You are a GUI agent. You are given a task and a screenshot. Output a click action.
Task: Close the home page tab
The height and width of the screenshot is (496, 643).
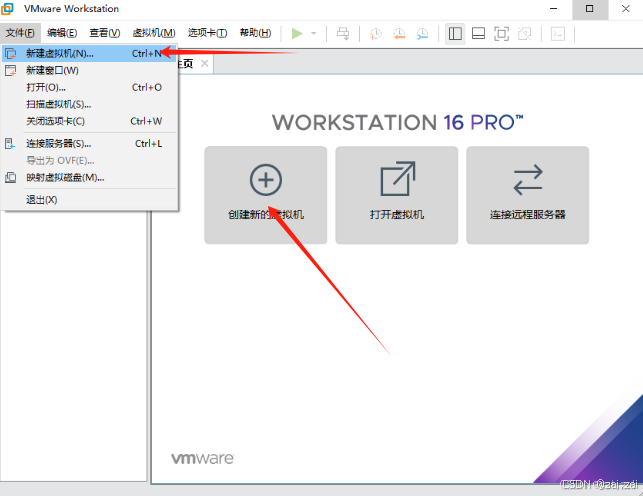pyautogui.click(x=205, y=64)
